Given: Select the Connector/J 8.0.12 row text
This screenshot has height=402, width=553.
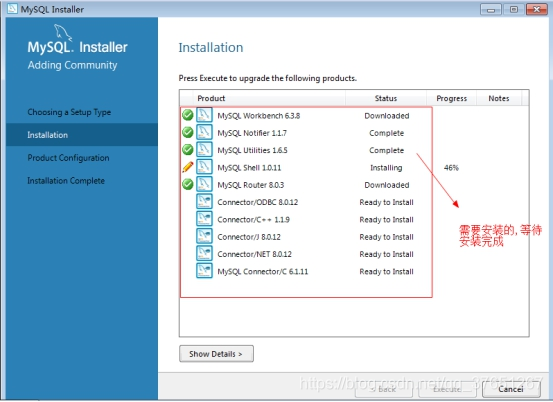Looking at the screenshot, I should click(x=249, y=237).
